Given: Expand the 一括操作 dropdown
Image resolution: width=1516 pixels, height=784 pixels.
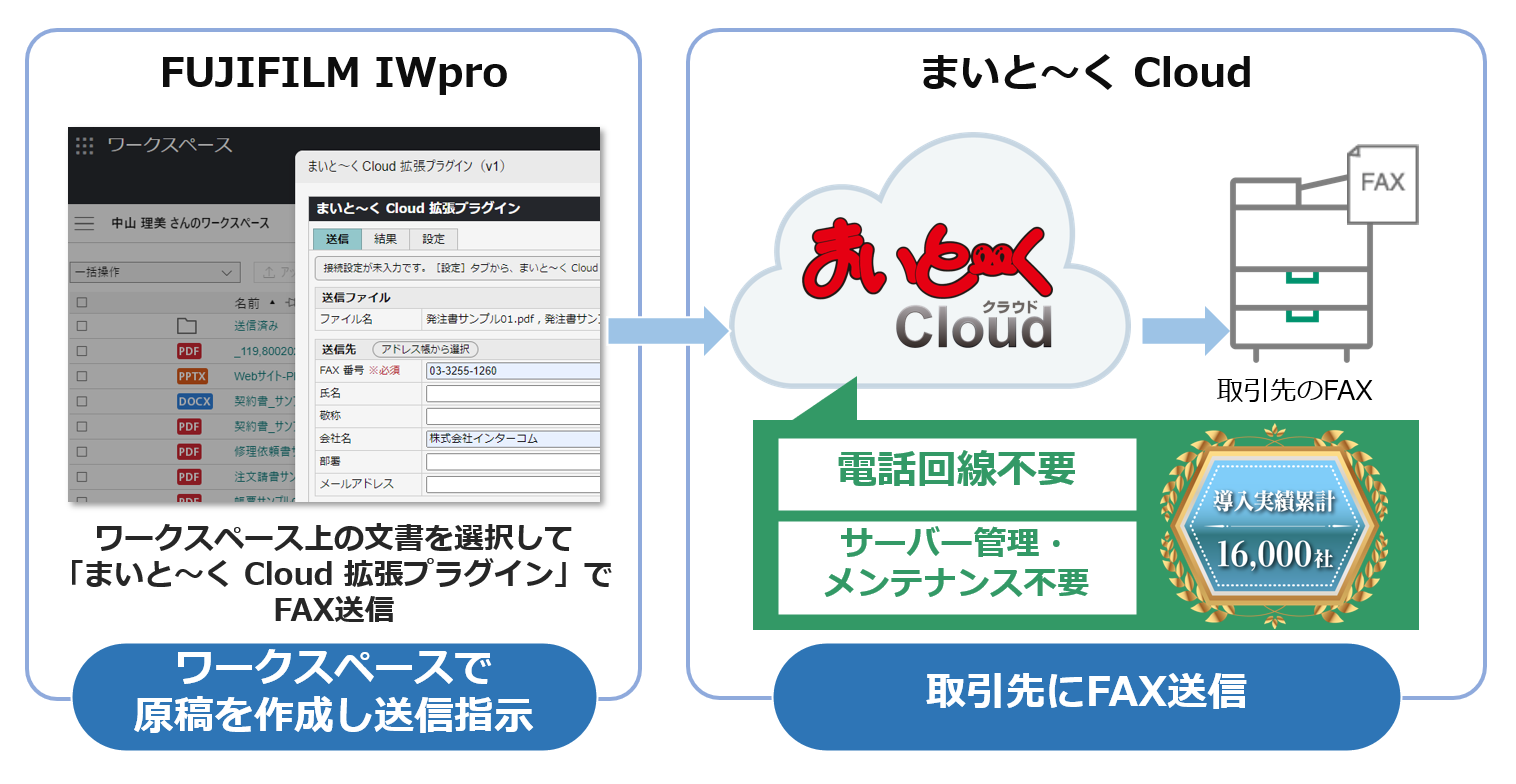Looking at the screenshot, I should 155,272.
